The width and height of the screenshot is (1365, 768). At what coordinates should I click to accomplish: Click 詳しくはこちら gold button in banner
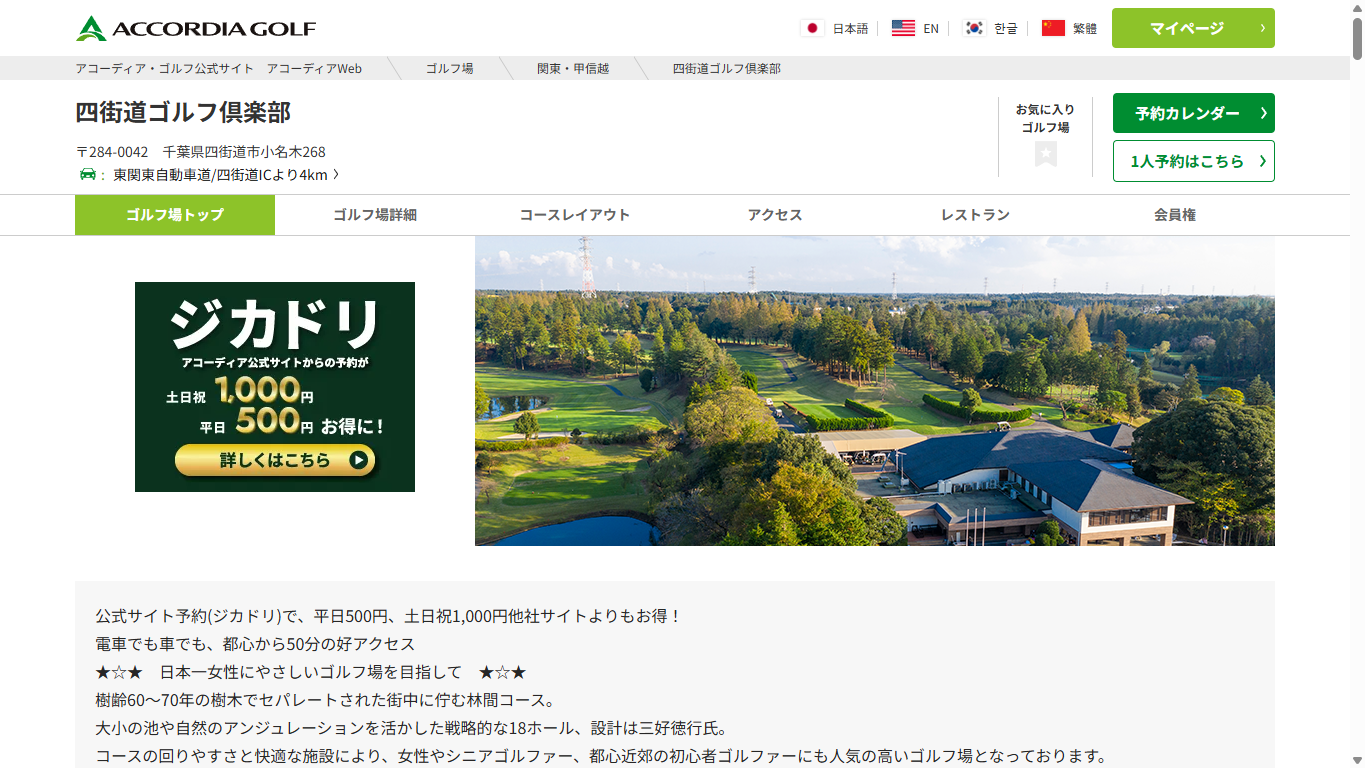pos(275,460)
